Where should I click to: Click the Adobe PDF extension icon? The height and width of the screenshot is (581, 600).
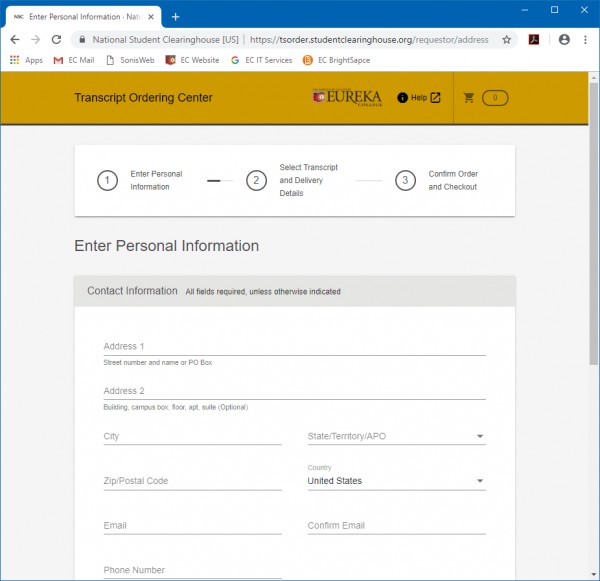(x=535, y=40)
